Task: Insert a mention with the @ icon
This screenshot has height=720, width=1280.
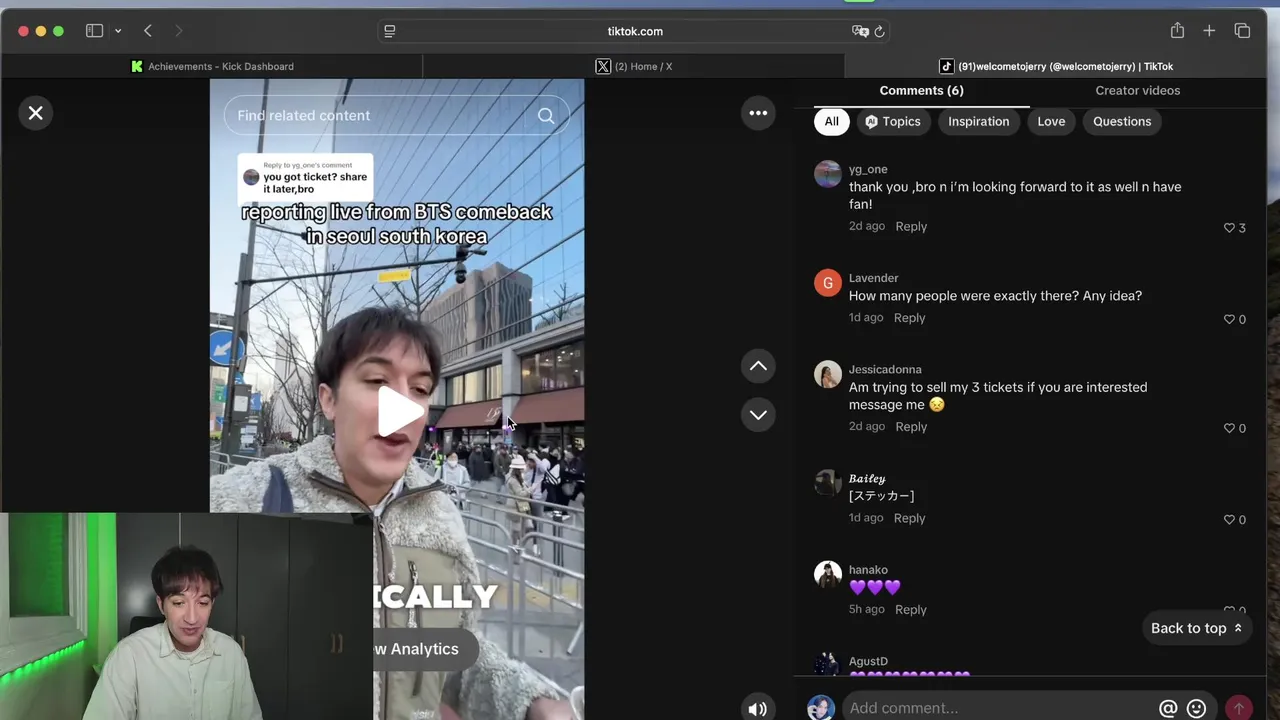Action: (x=1168, y=709)
